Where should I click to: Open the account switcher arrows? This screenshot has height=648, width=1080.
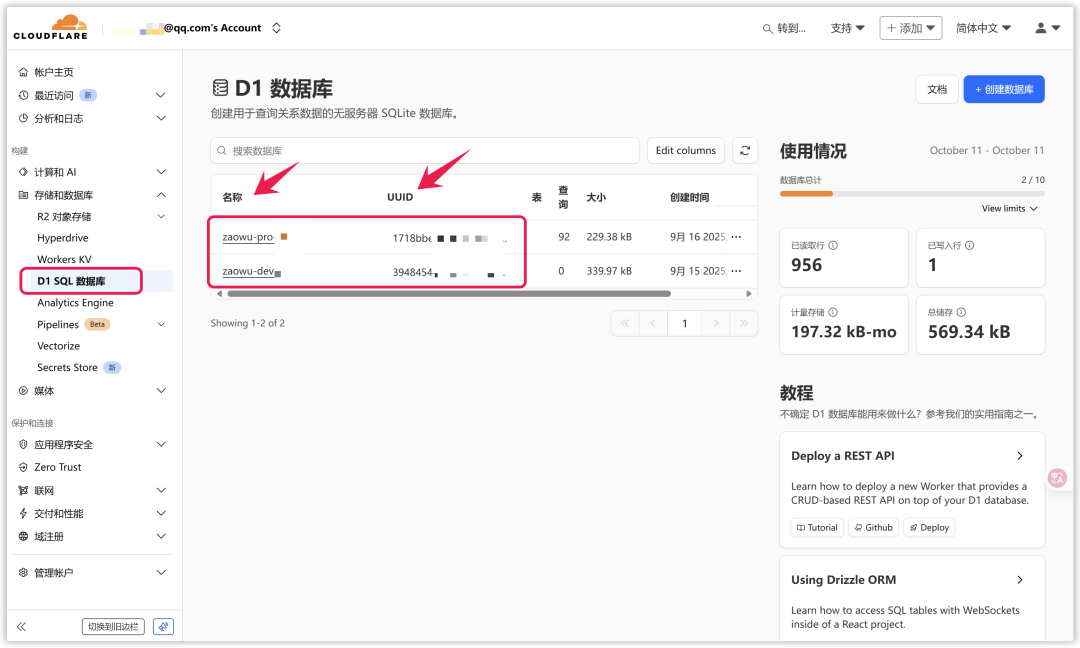pos(276,28)
